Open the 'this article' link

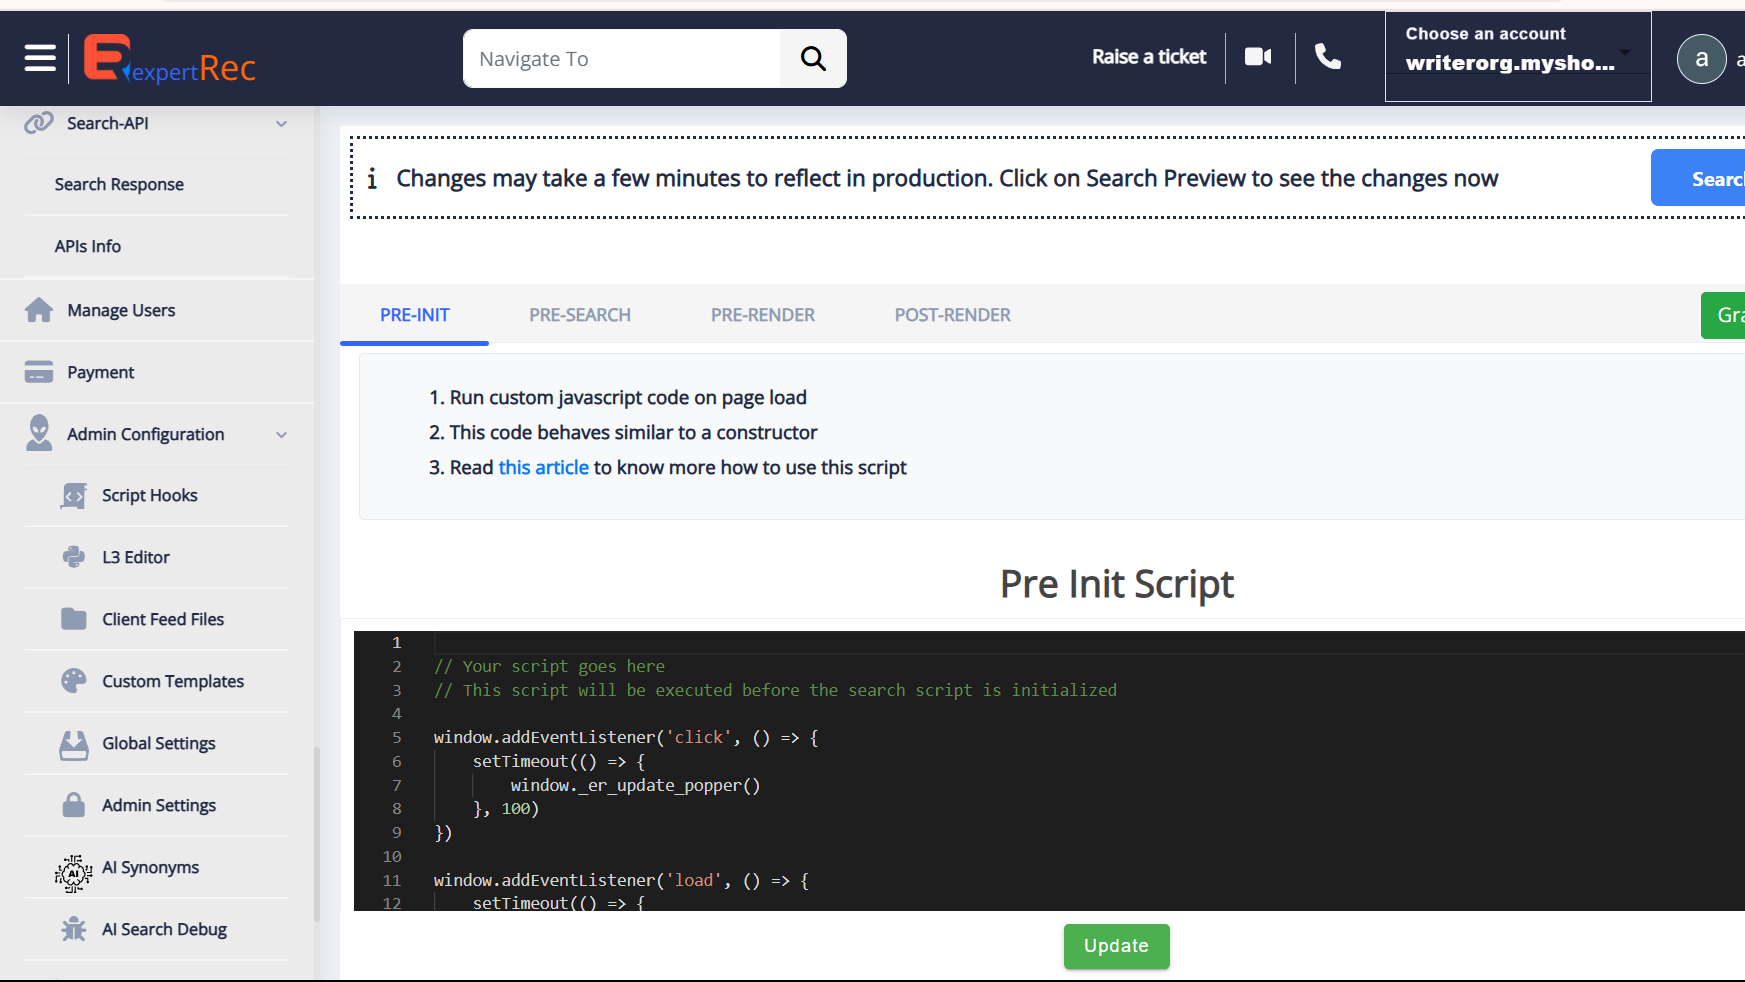pos(543,467)
